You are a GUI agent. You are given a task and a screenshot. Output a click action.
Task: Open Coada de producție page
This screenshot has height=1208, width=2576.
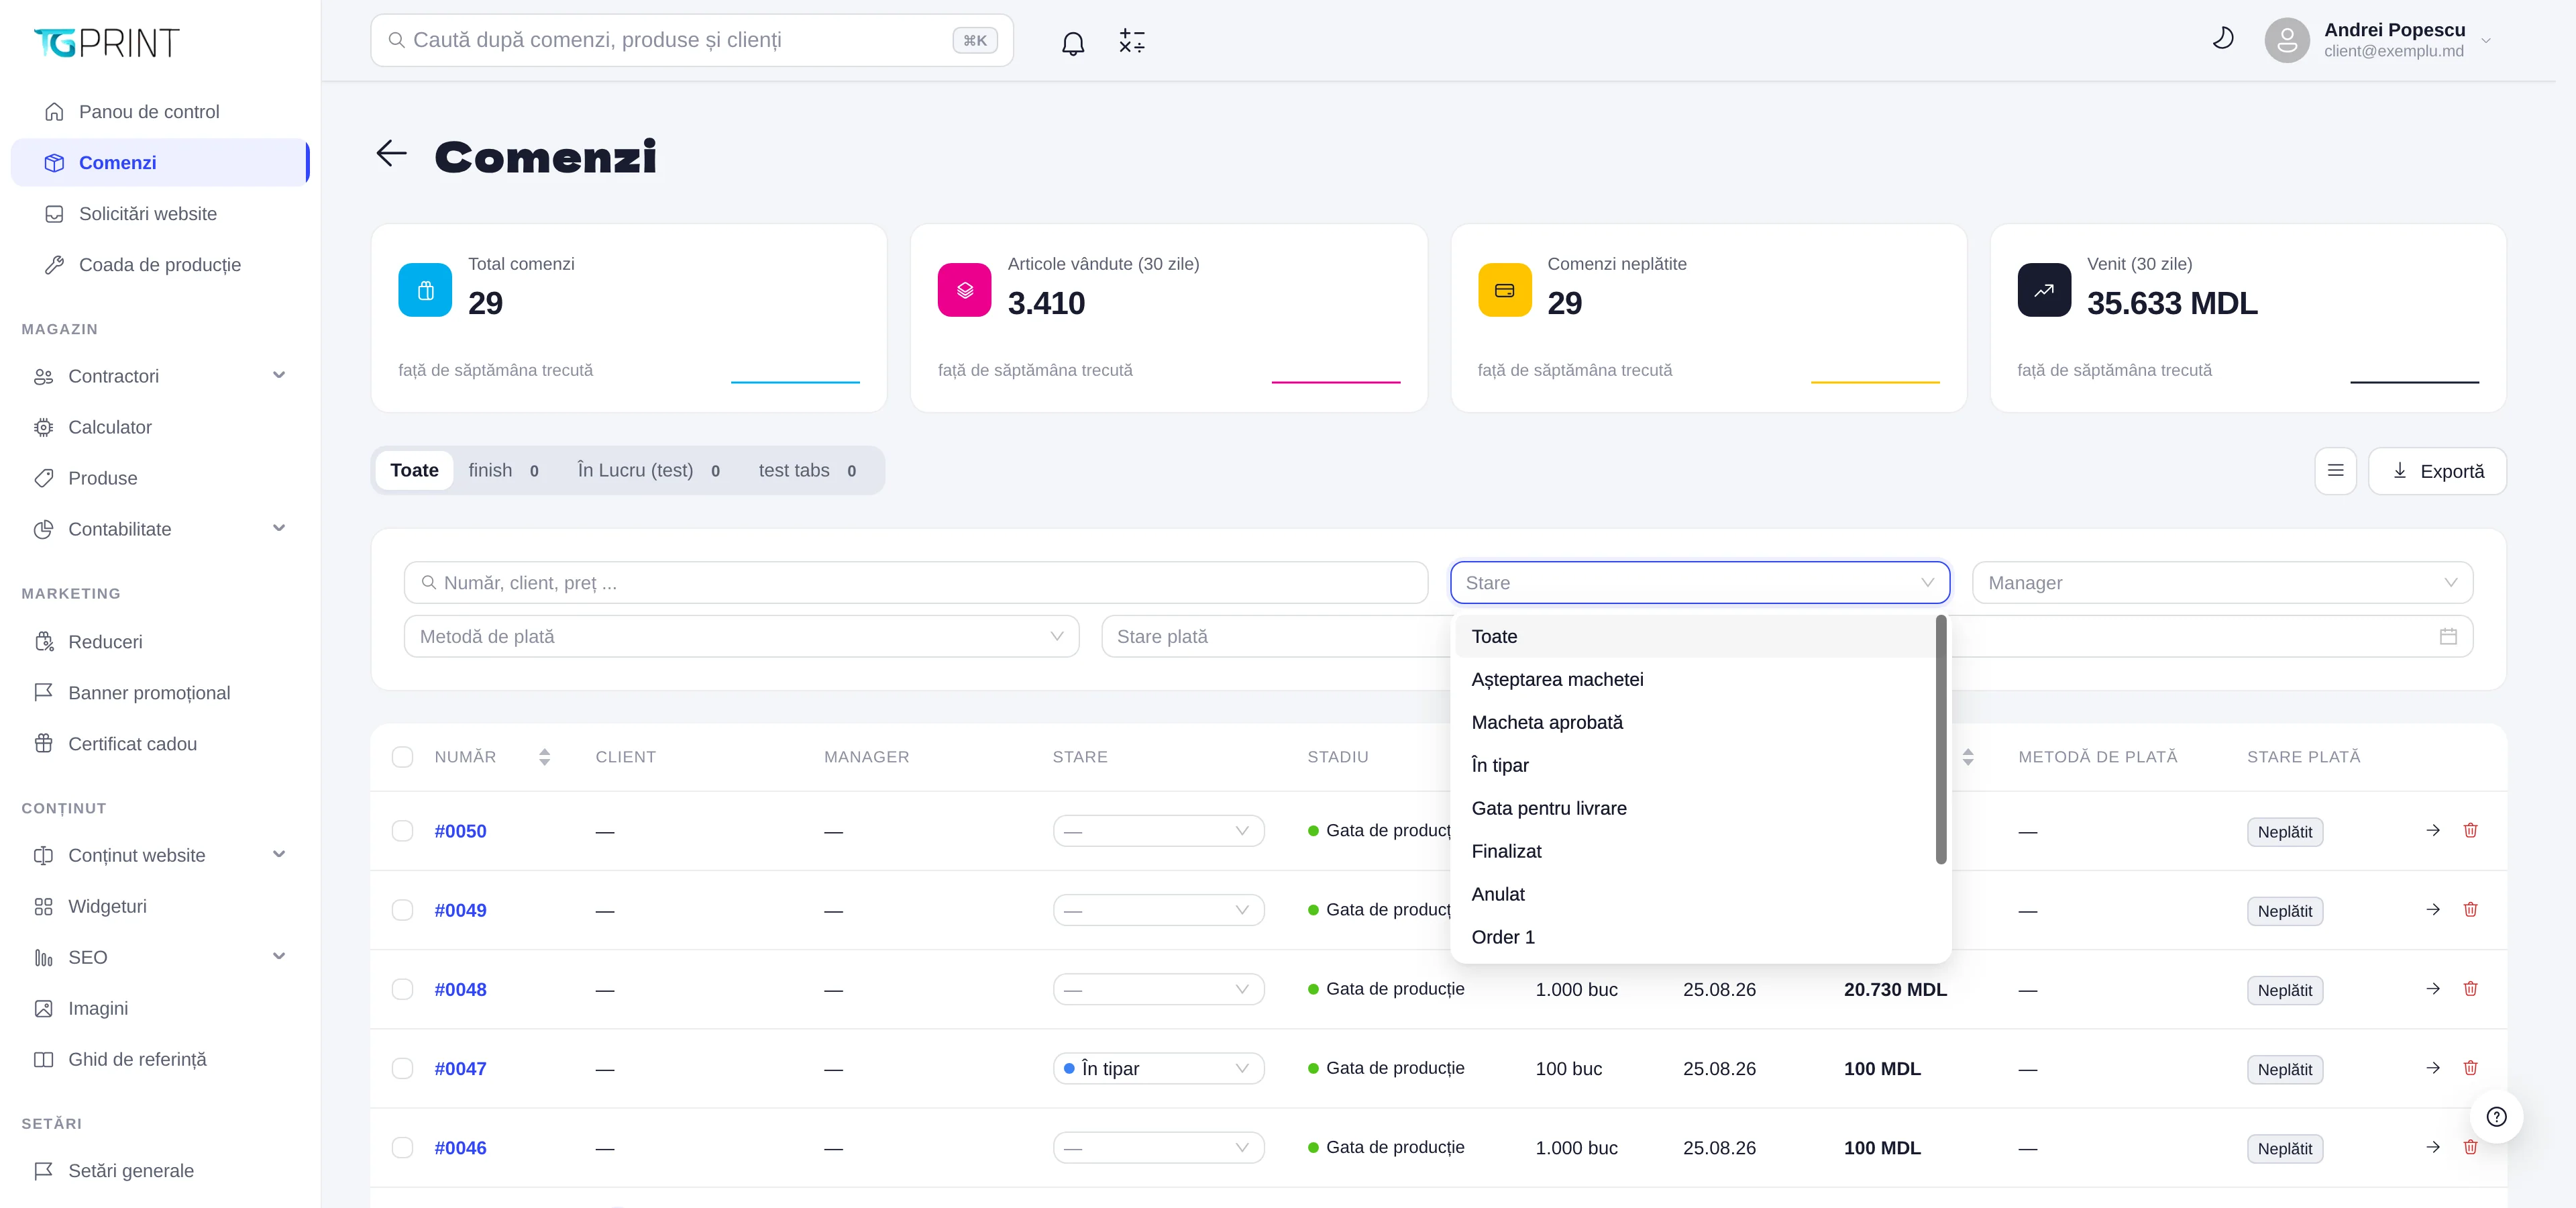(160, 264)
